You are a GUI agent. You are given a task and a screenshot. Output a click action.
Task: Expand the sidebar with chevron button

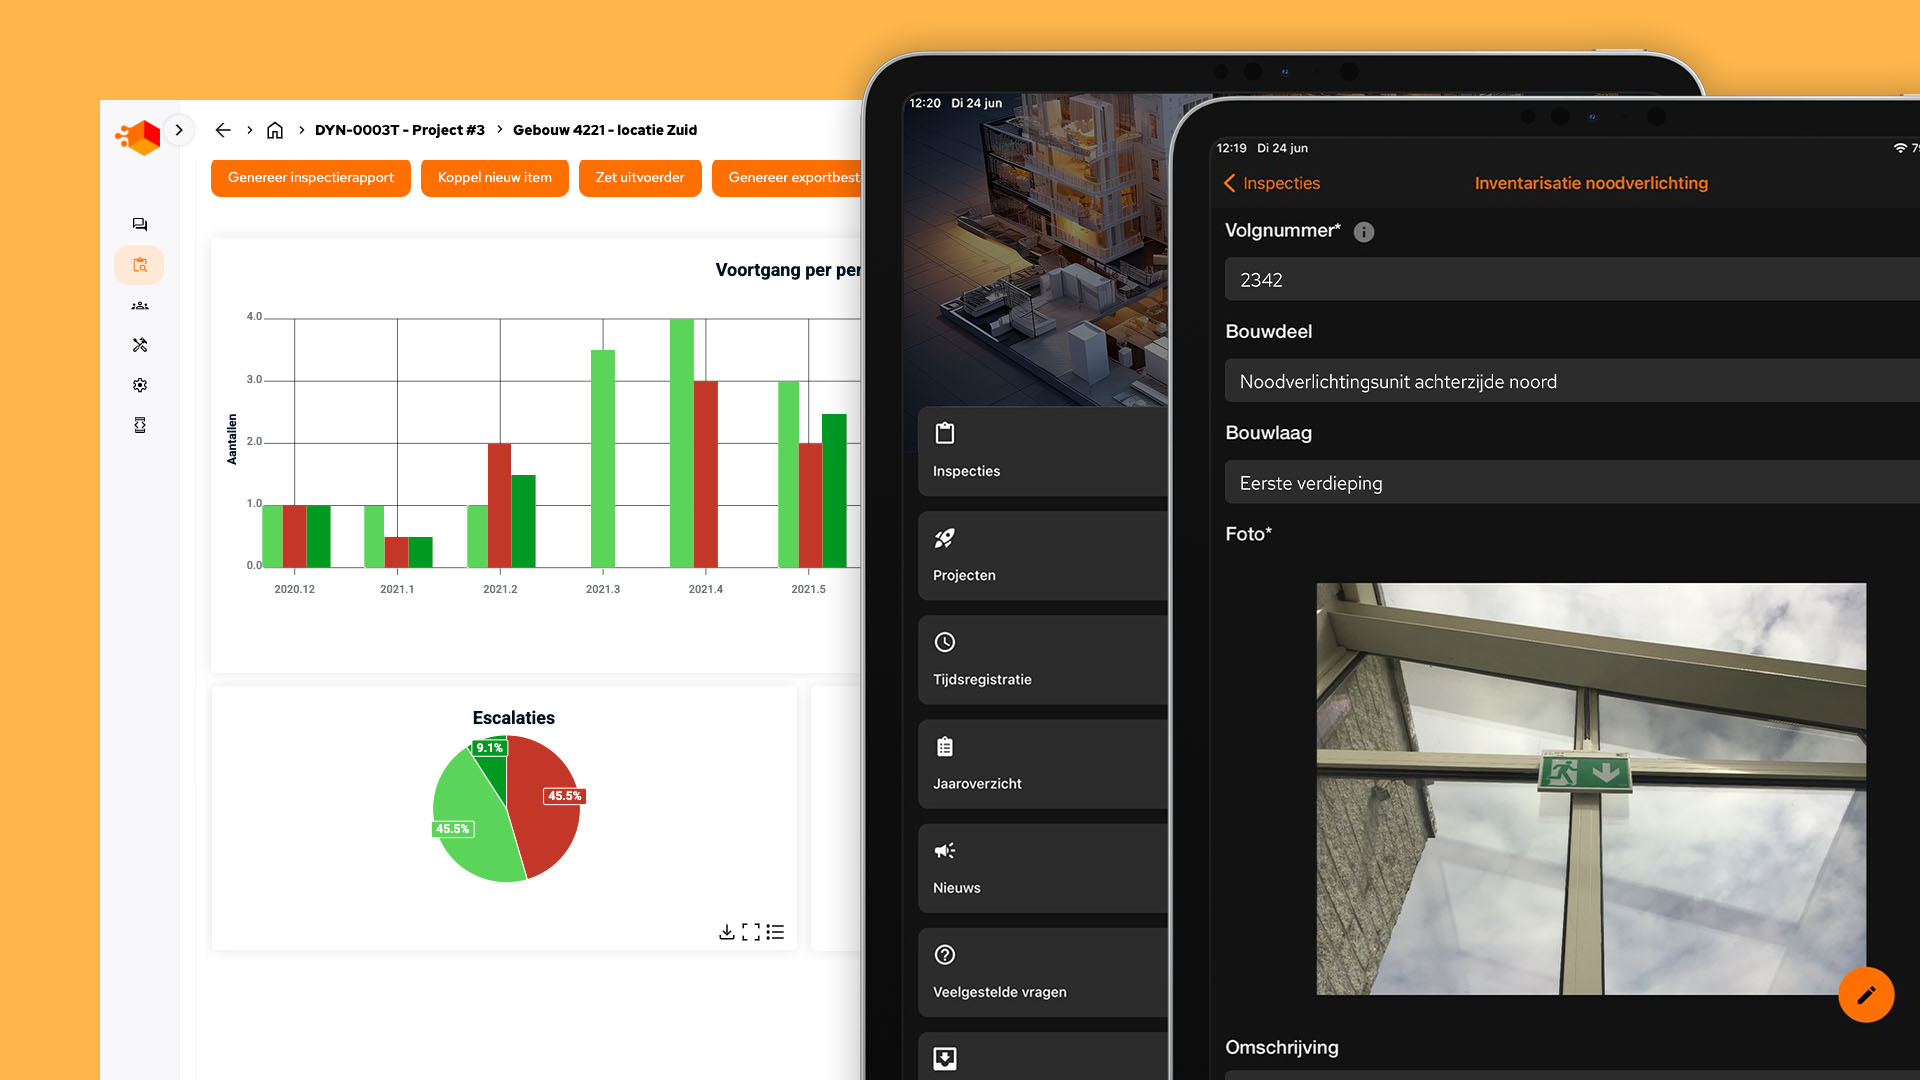click(179, 130)
